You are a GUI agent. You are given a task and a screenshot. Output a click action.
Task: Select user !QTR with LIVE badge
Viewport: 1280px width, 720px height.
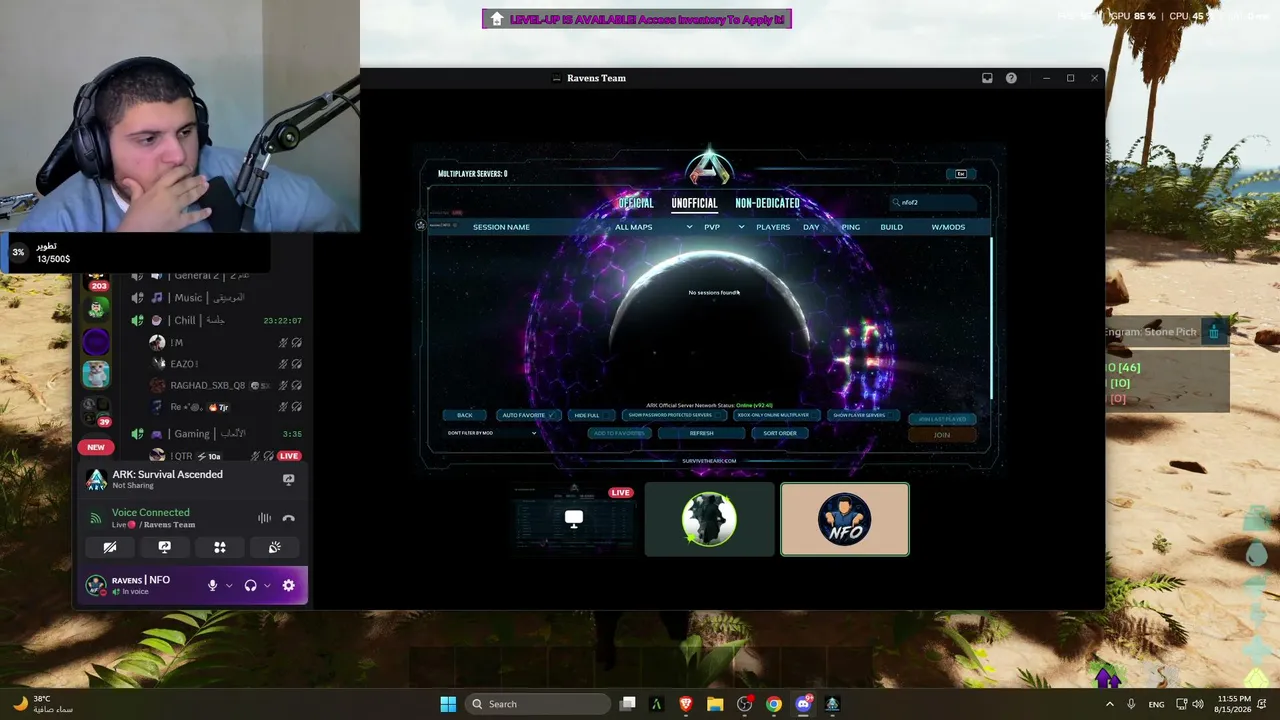pyautogui.click(x=225, y=456)
